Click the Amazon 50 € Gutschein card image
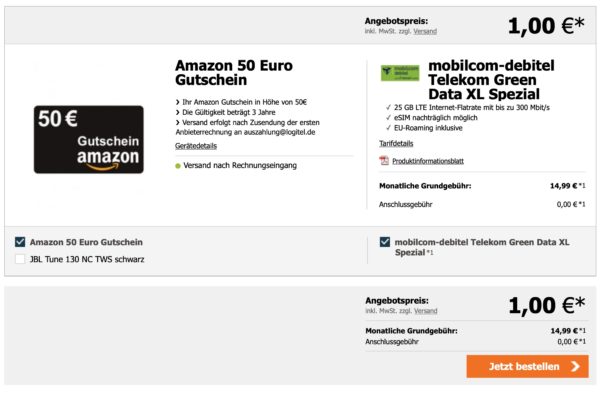This screenshot has width=600, height=393. click(89, 139)
